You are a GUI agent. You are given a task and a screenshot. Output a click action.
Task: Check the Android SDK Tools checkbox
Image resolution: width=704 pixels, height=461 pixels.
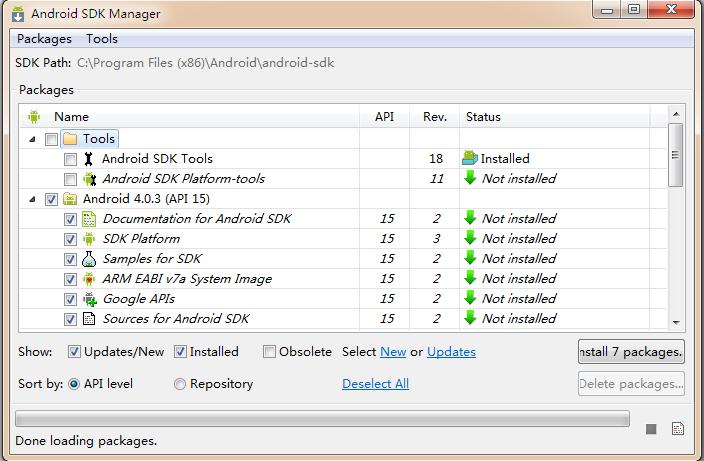[70, 159]
